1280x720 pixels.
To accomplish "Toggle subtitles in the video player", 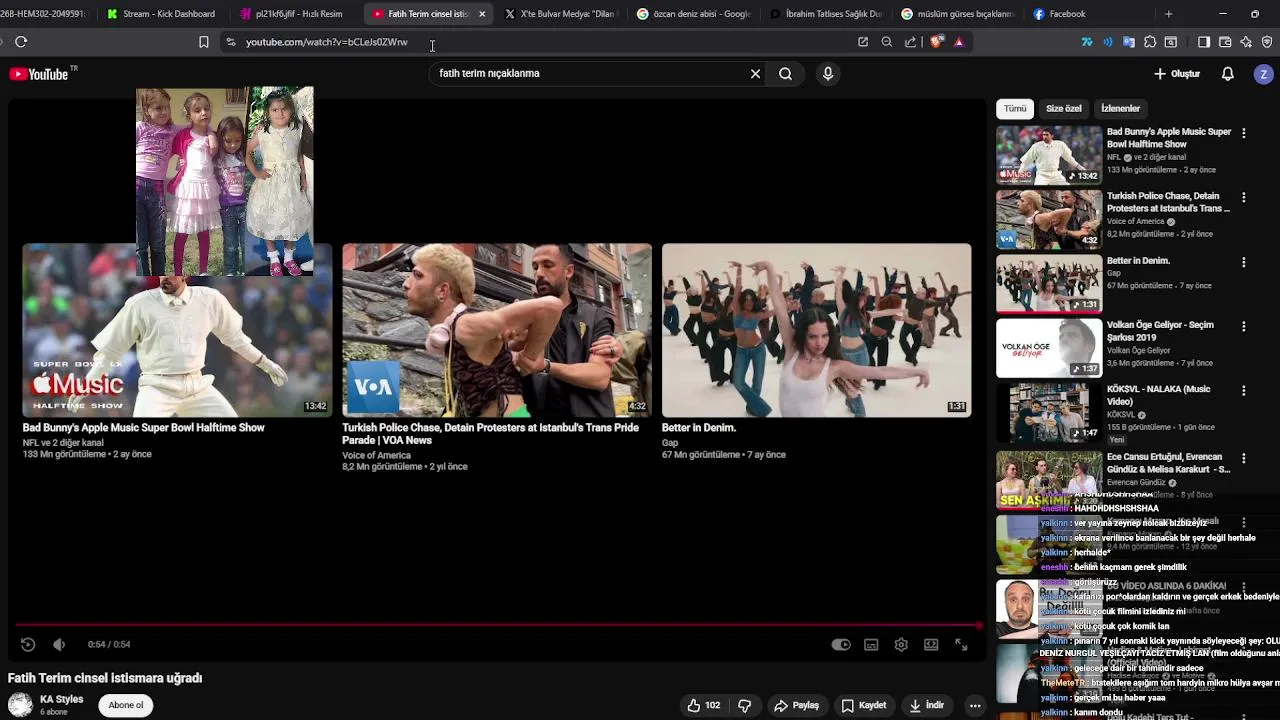I will [x=871, y=645].
